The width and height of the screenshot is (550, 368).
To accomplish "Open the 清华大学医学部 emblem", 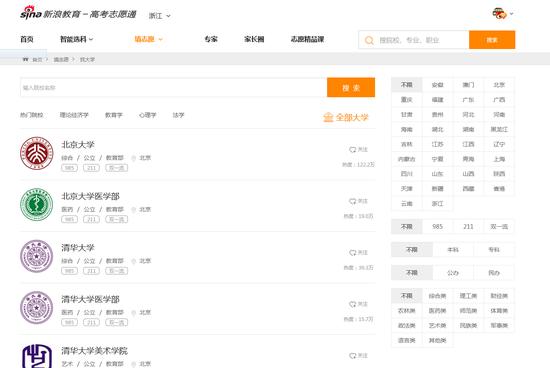I will coord(36,308).
